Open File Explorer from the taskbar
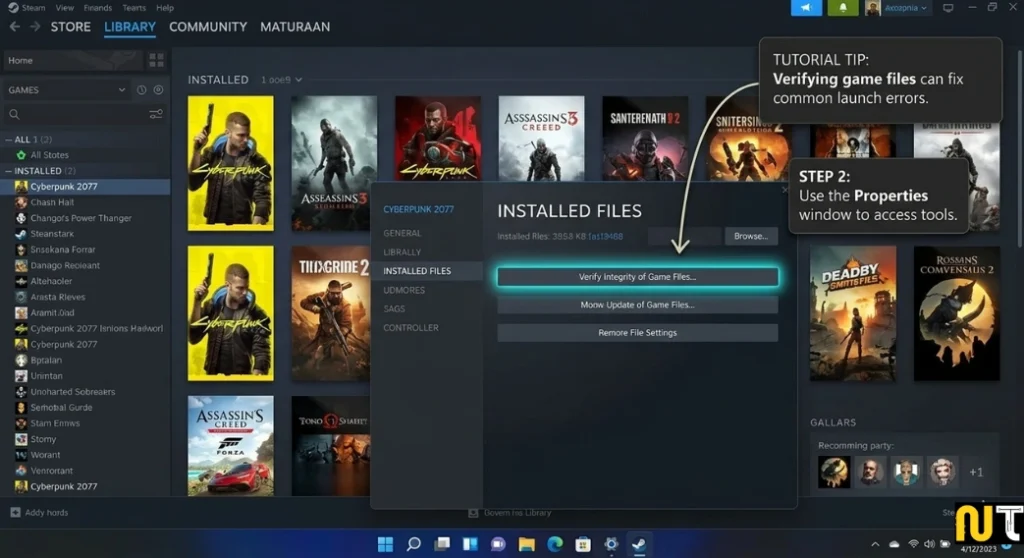This screenshot has width=1024, height=558. pyautogui.click(x=526, y=544)
